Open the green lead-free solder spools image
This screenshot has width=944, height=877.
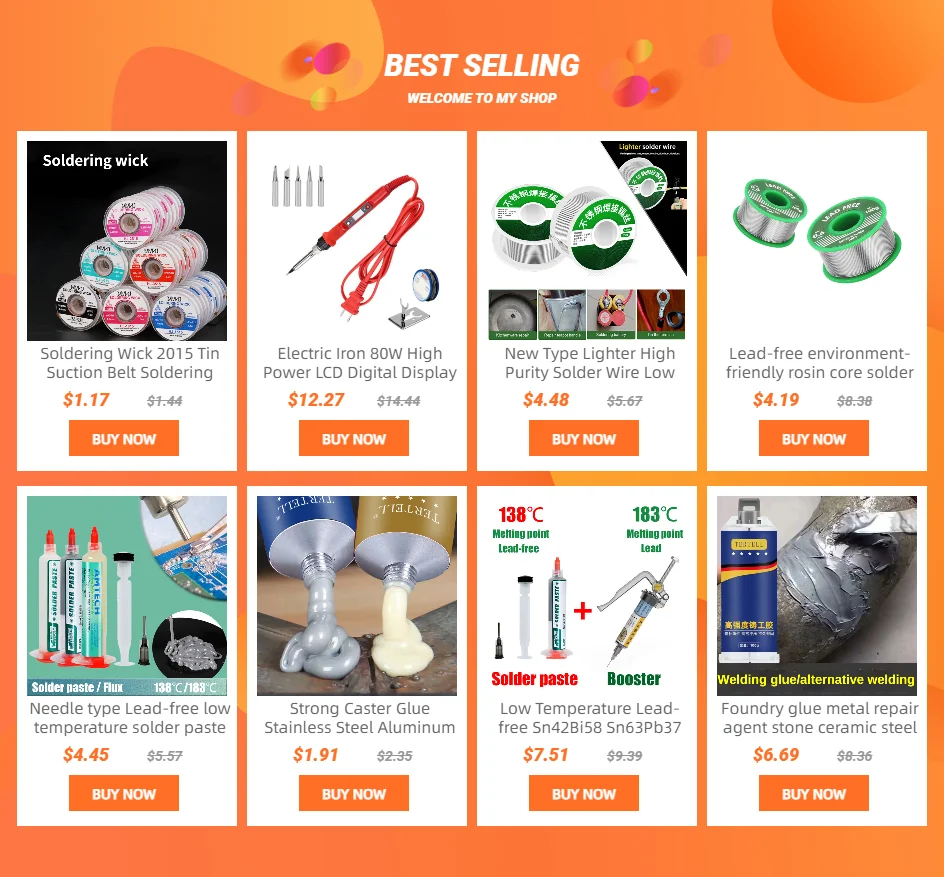pyautogui.click(x=817, y=241)
